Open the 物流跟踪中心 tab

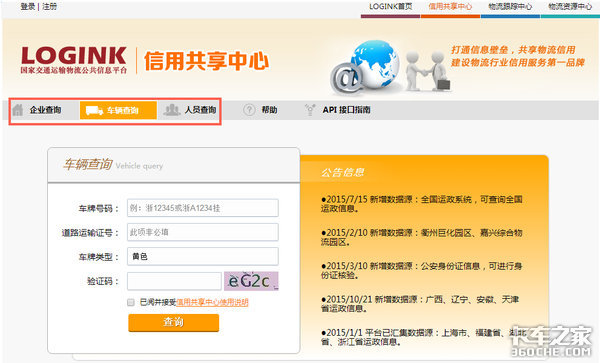510,7
